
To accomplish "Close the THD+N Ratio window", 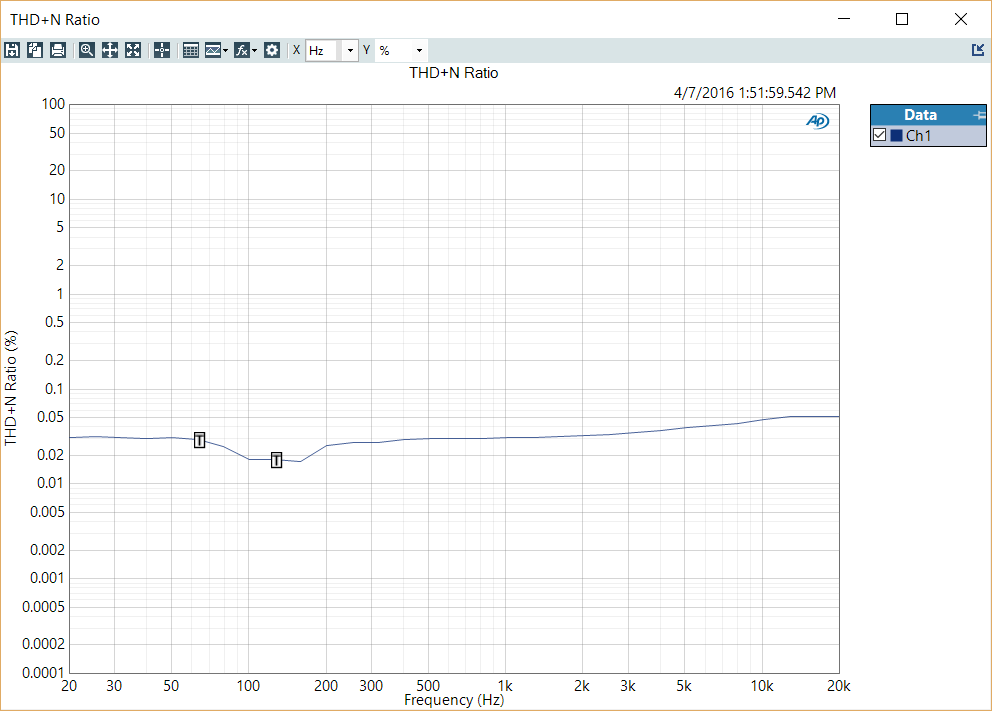I will pyautogui.click(x=960, y=19).
